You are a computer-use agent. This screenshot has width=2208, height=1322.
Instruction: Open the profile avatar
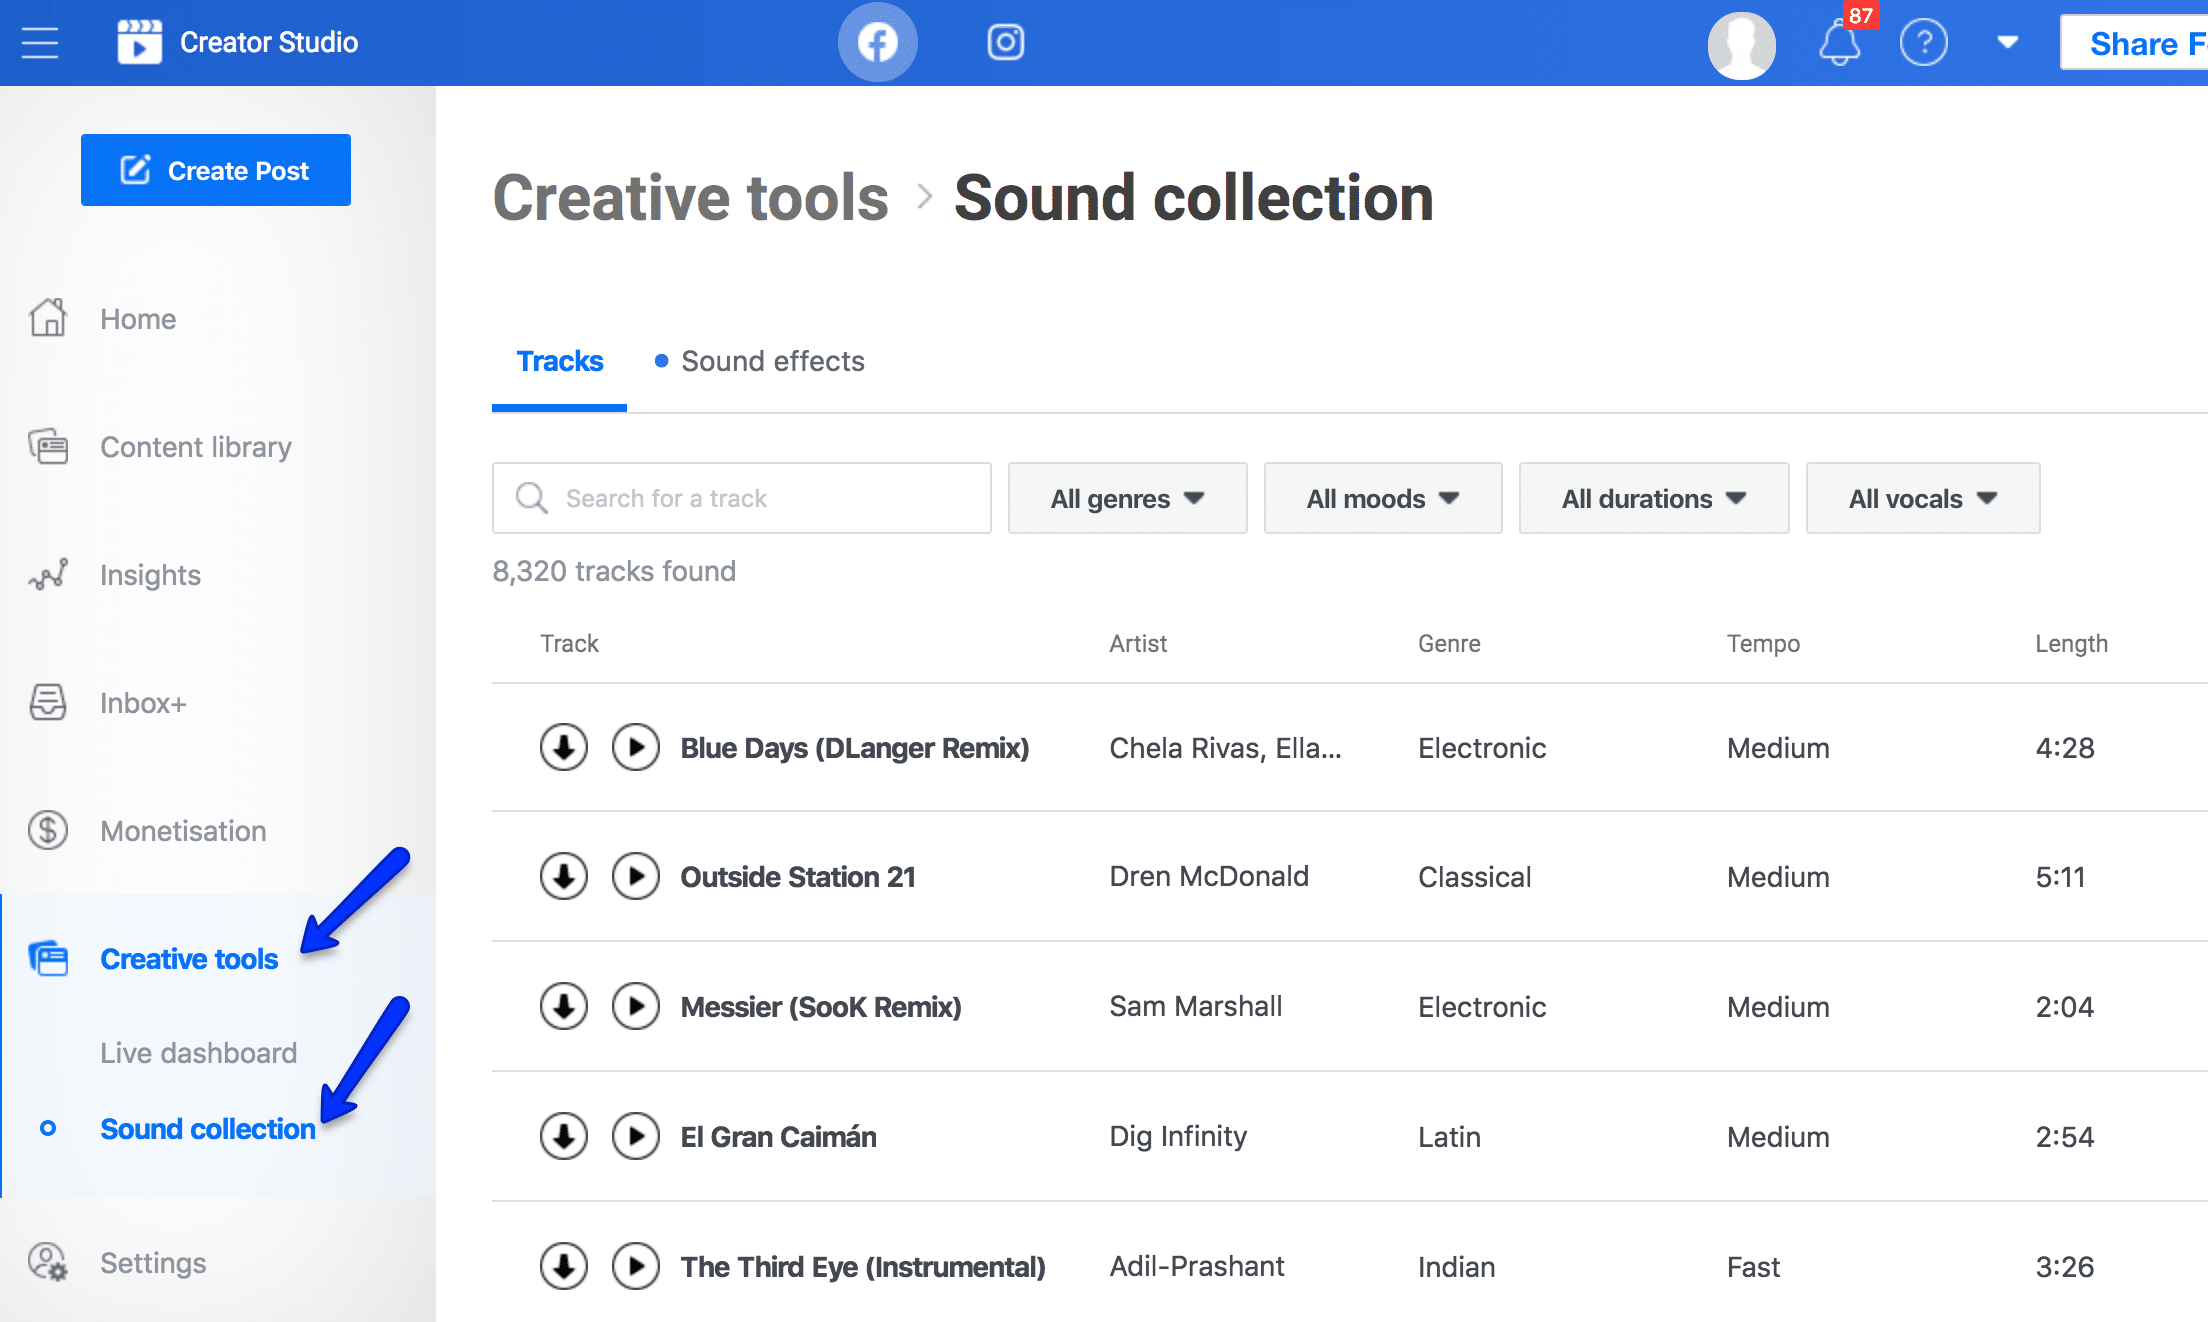pyautogui.click(x=1741, y=45)
